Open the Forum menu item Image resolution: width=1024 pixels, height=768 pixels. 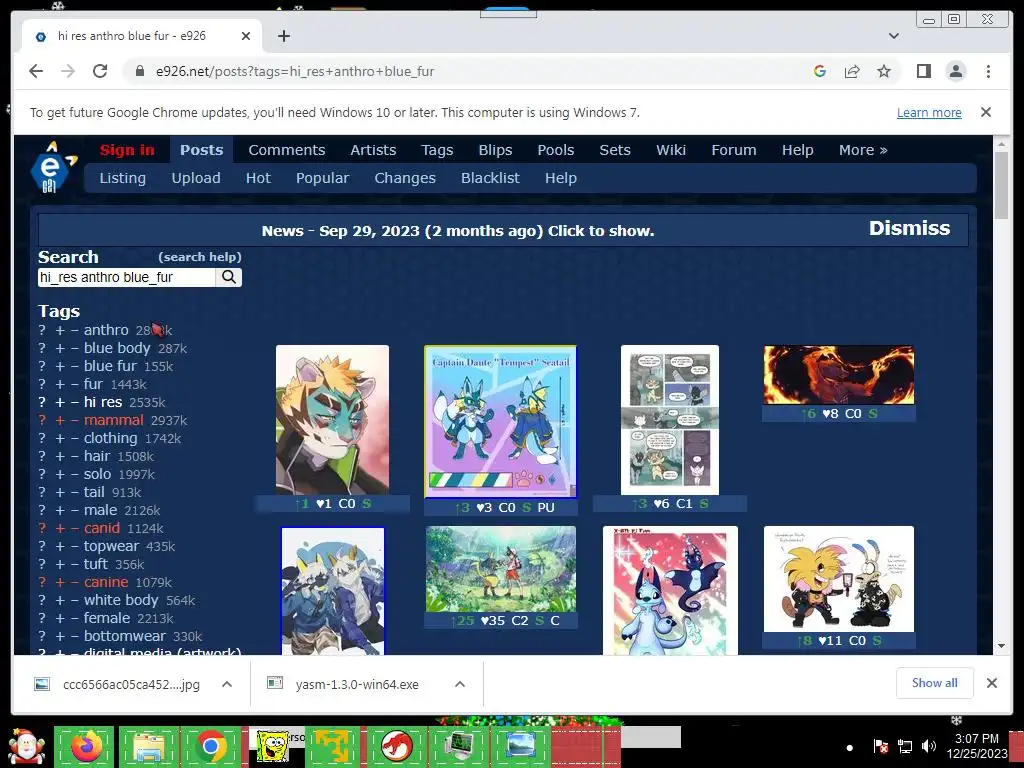(733, 150)
